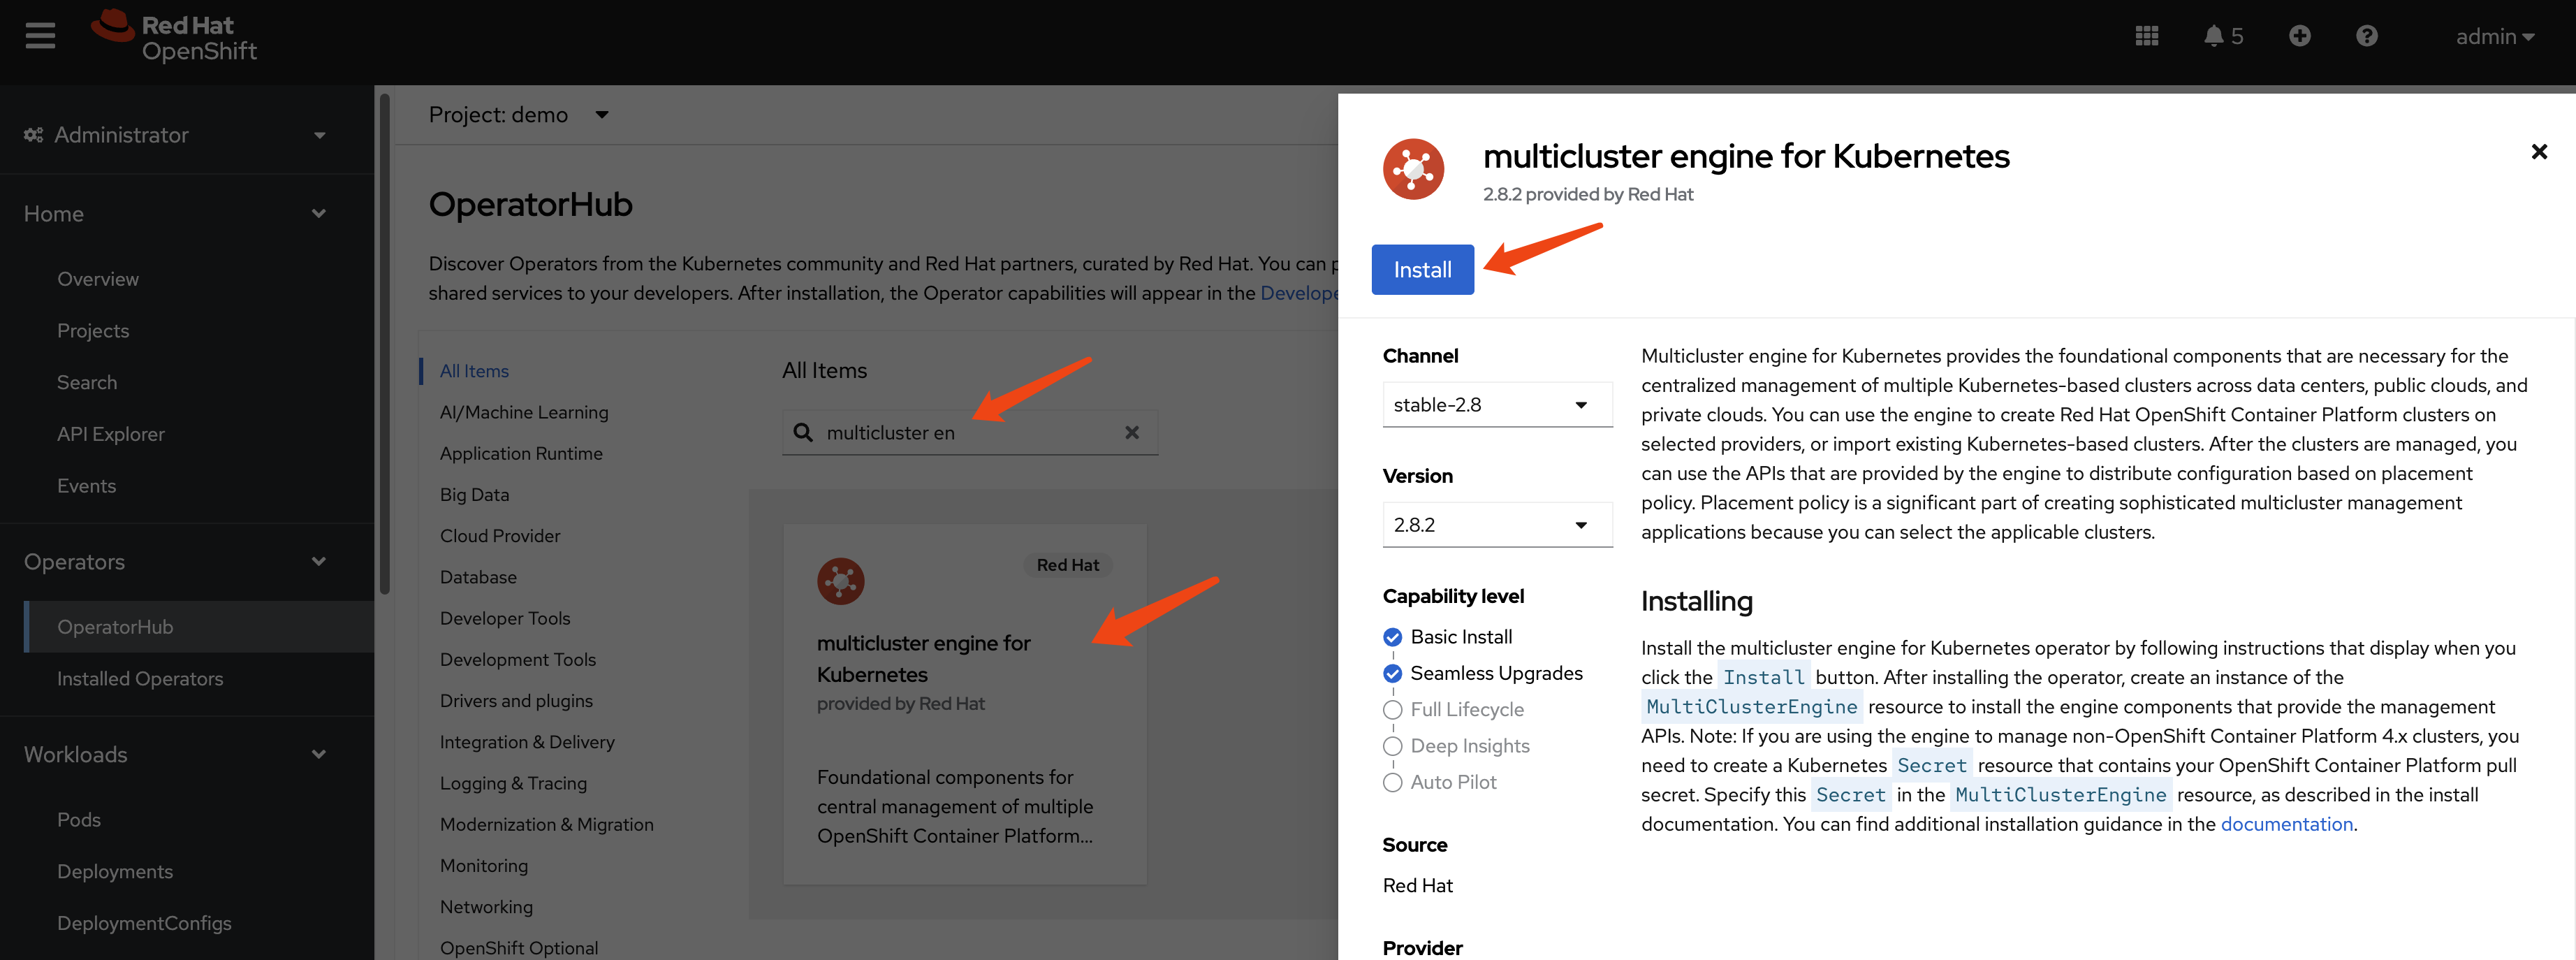Click the plus import icon in header
This screenshot has width=2576, height=960.
point(2299,37)
